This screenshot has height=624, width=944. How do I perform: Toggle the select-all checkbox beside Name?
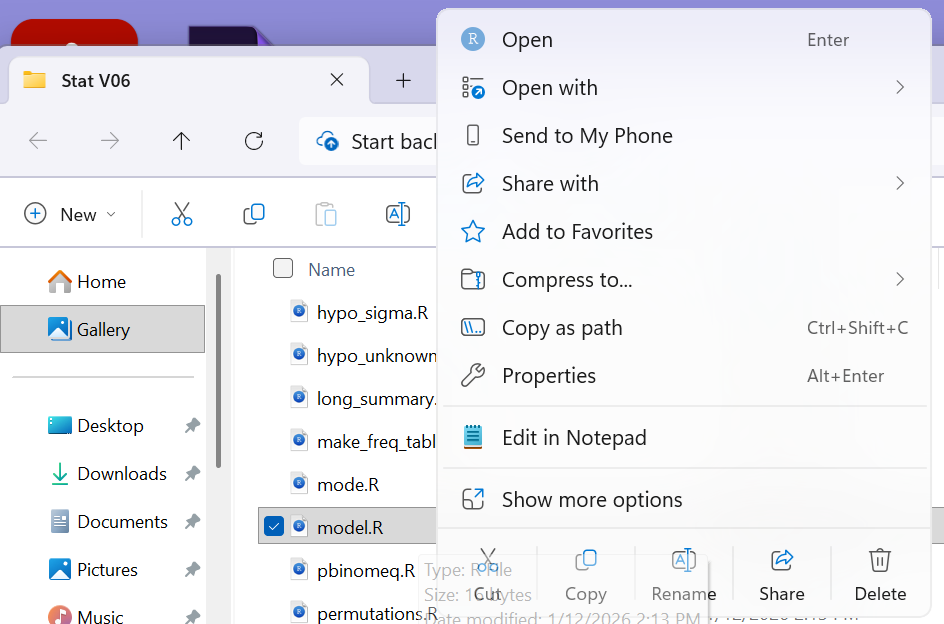(x=283, y=268)
